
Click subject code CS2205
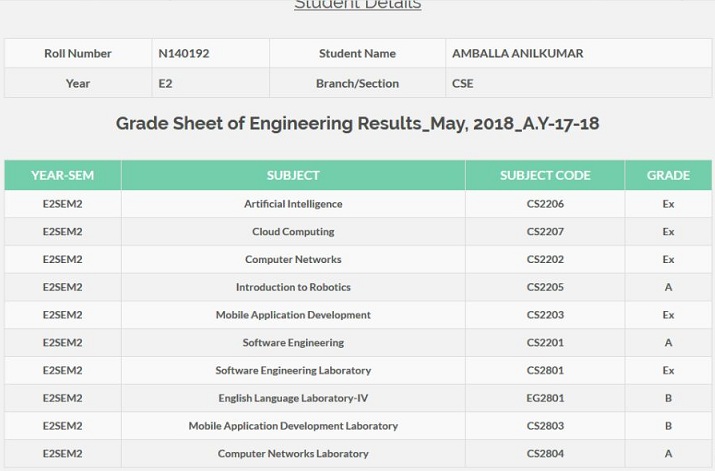545,287
